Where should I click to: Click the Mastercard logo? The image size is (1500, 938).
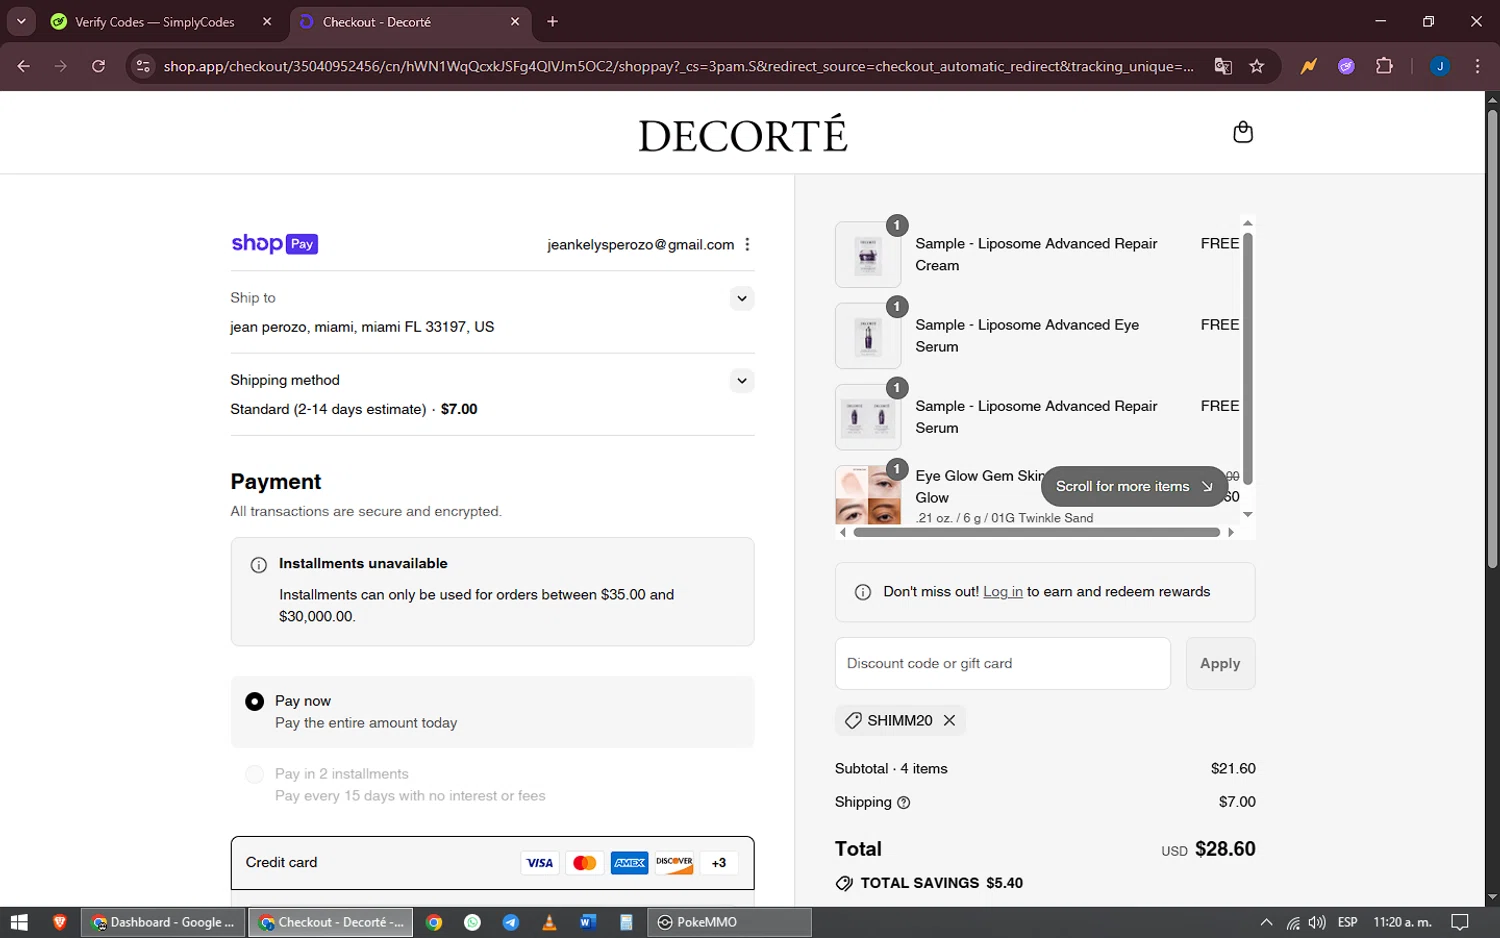[585, 863]
